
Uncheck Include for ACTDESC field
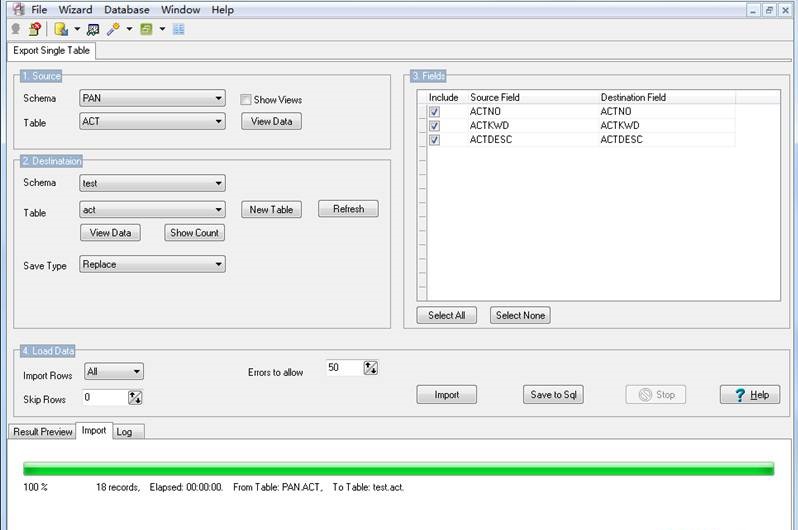pos(434,140)
